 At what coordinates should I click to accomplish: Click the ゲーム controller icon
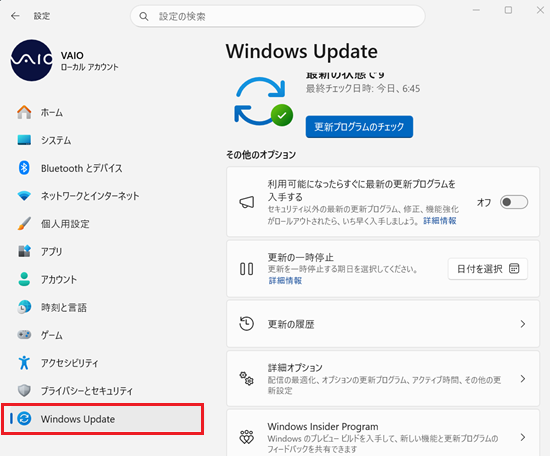tap(24, 335)
